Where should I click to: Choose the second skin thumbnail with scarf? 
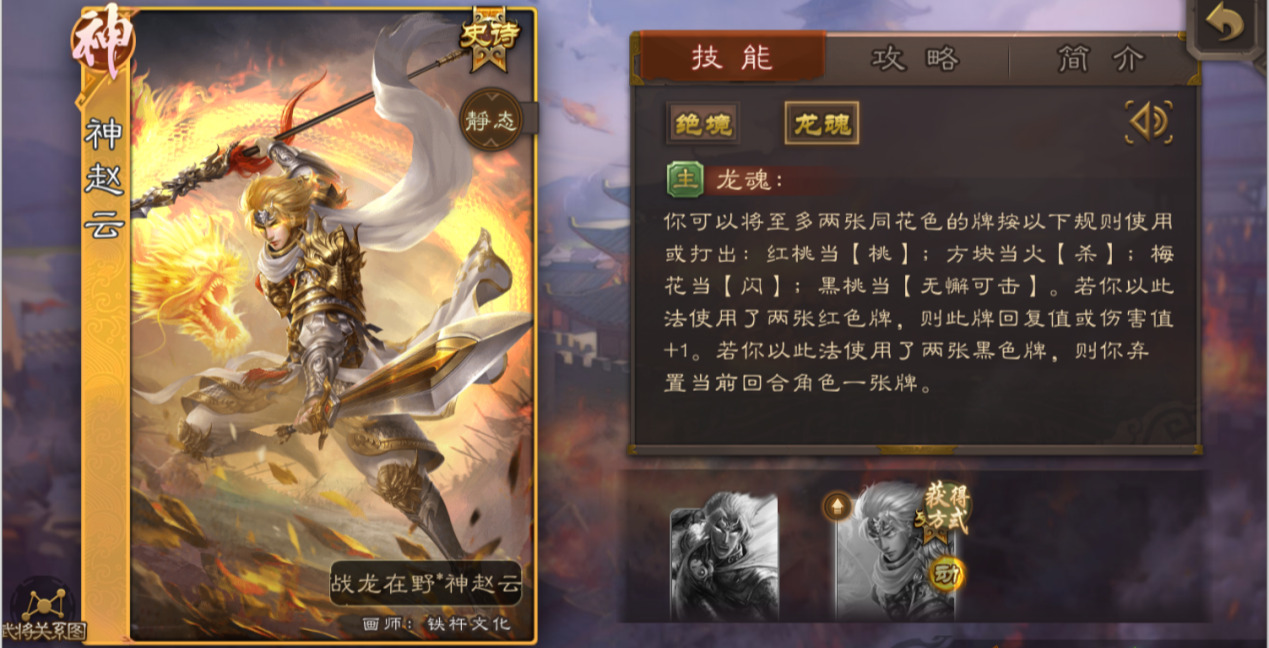pyautogui.click(x=895, y=557)
